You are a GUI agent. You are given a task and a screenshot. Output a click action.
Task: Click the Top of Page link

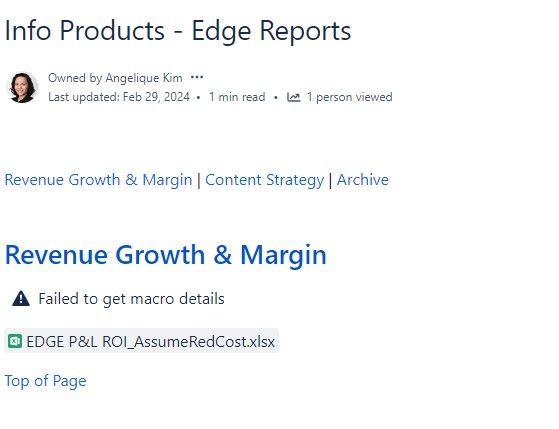45,381
